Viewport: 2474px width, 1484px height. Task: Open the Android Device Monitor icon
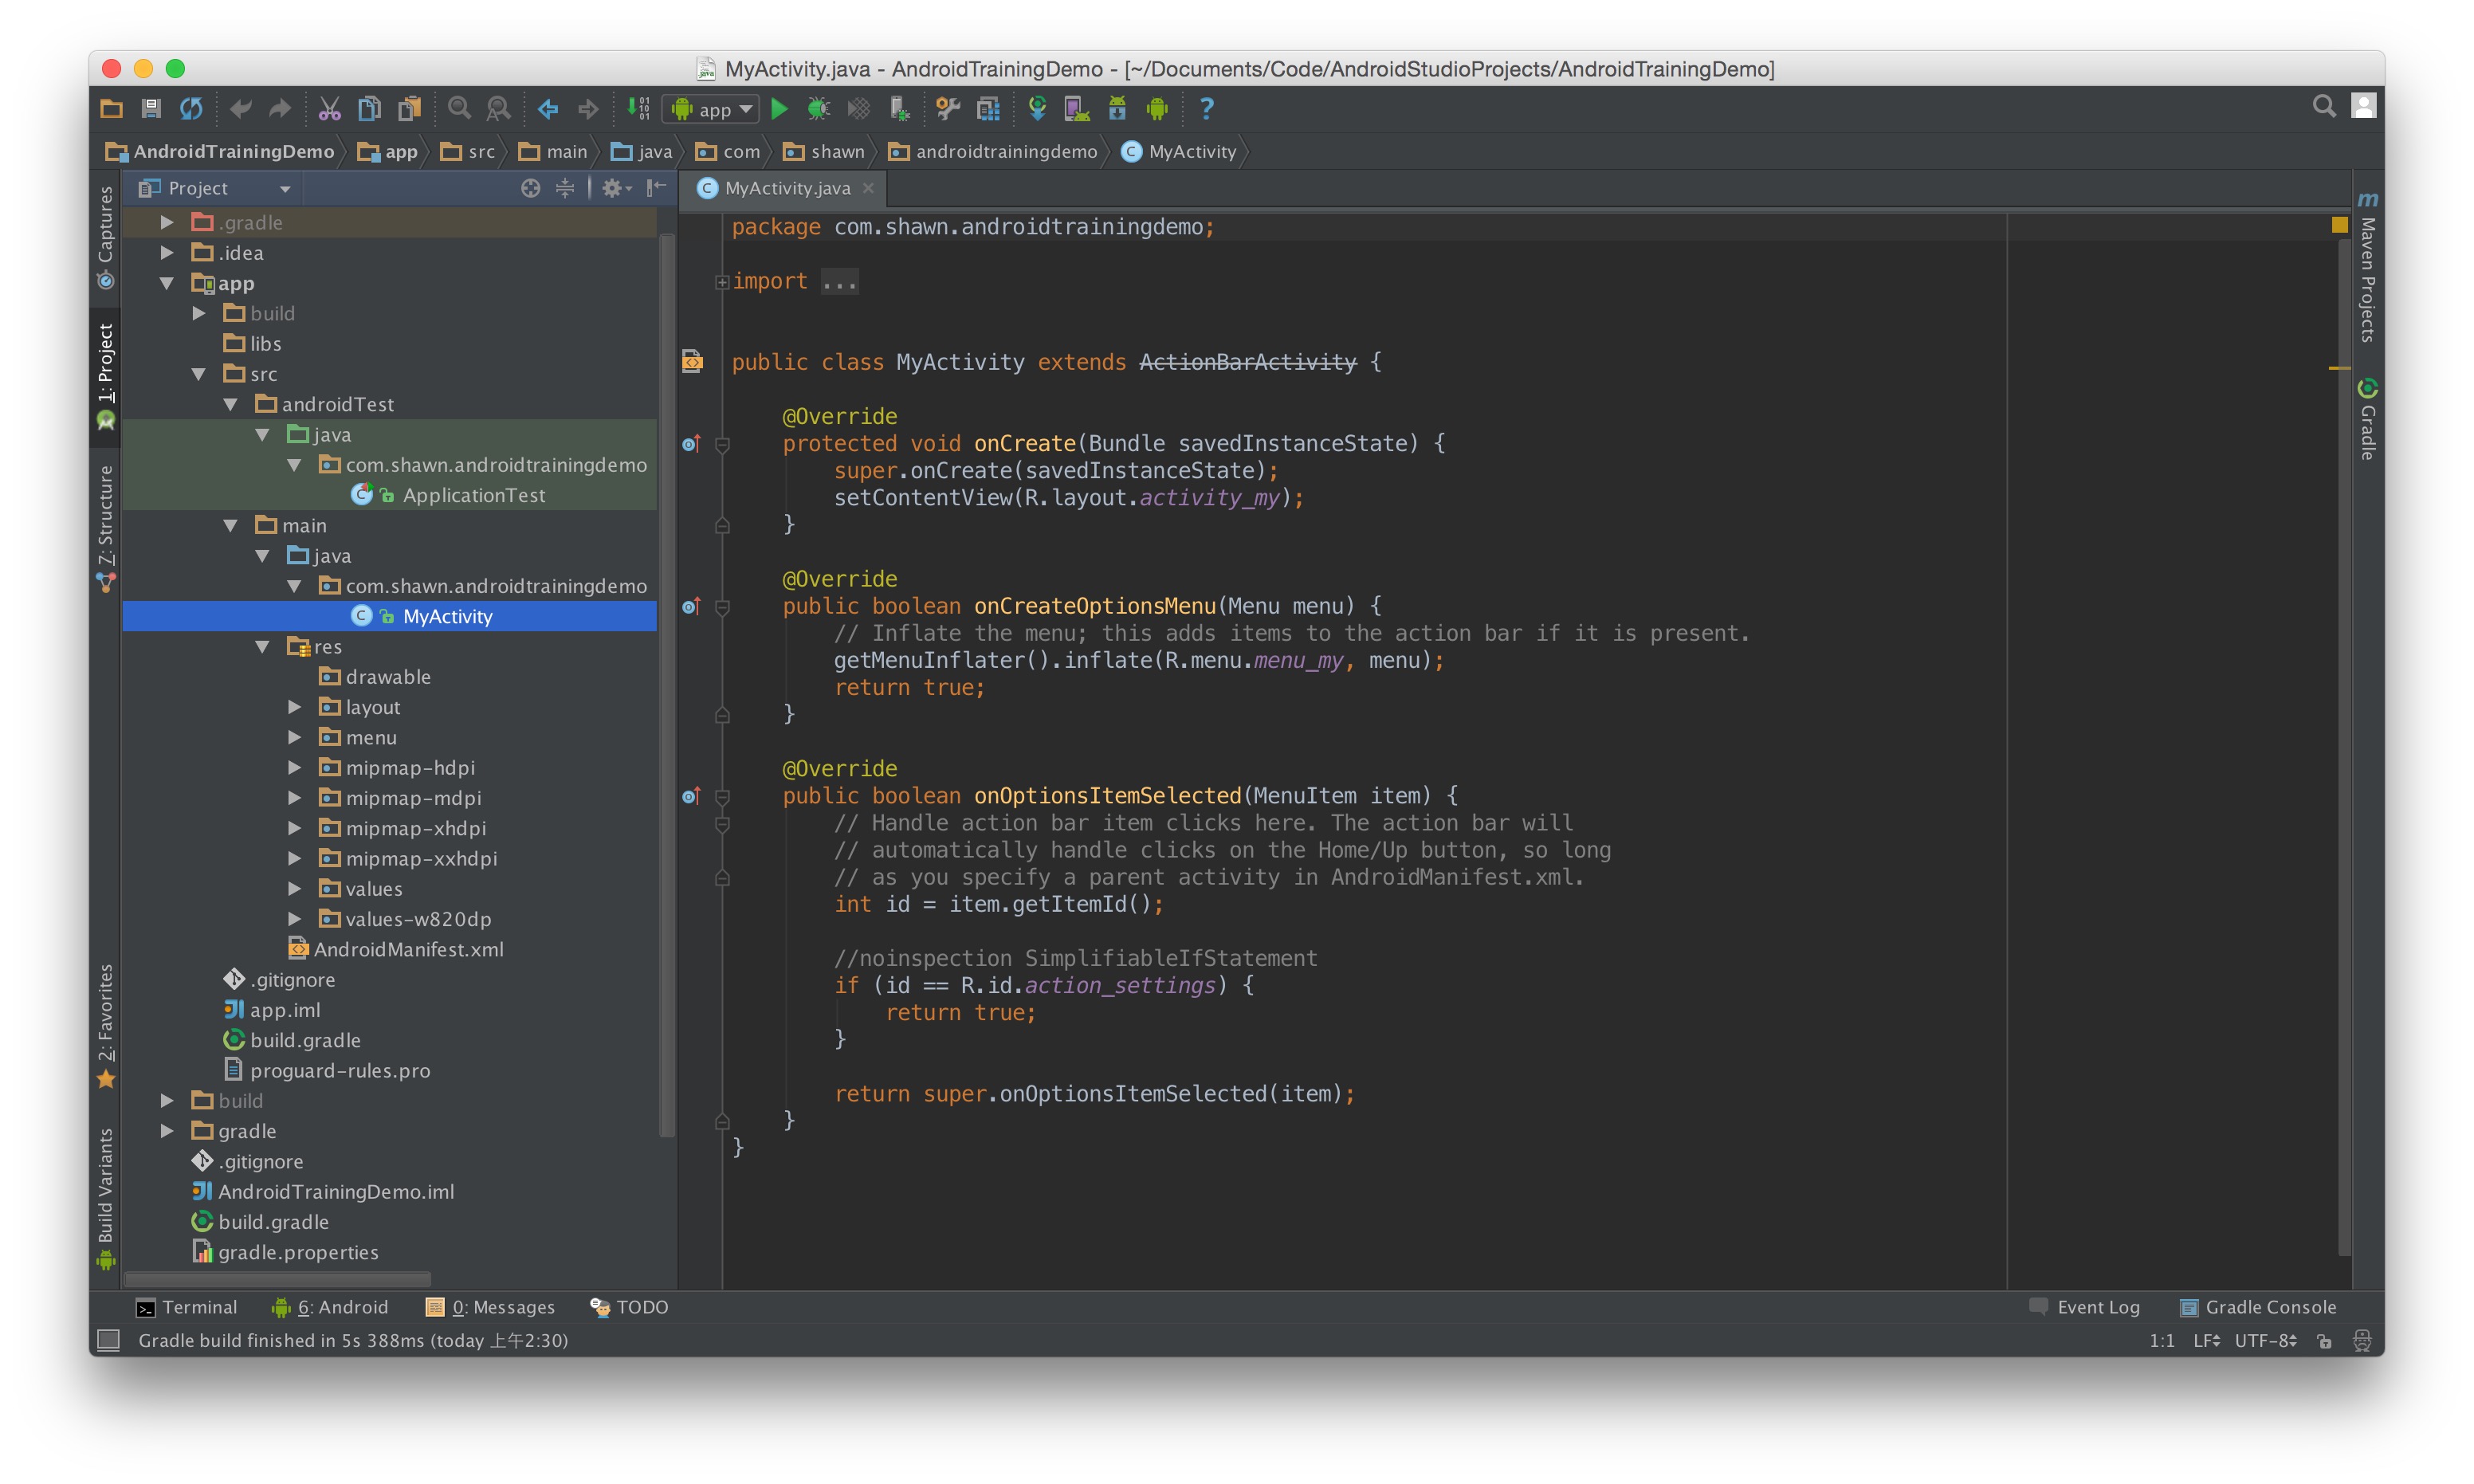1157,109
